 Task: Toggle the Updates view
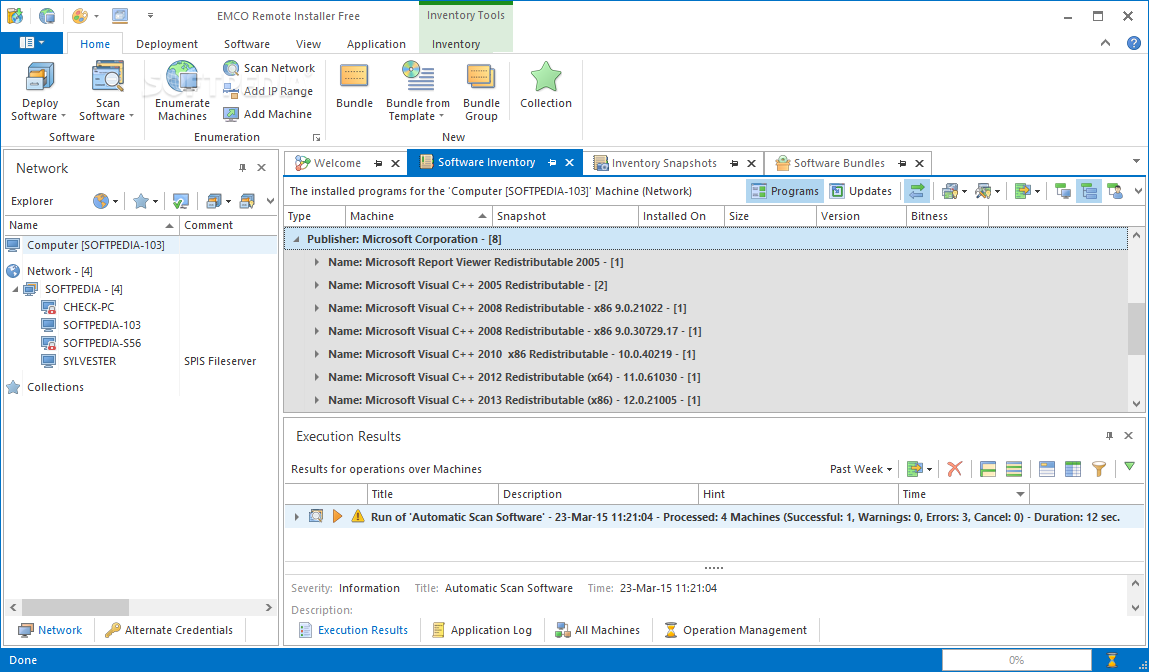(860, 191)
